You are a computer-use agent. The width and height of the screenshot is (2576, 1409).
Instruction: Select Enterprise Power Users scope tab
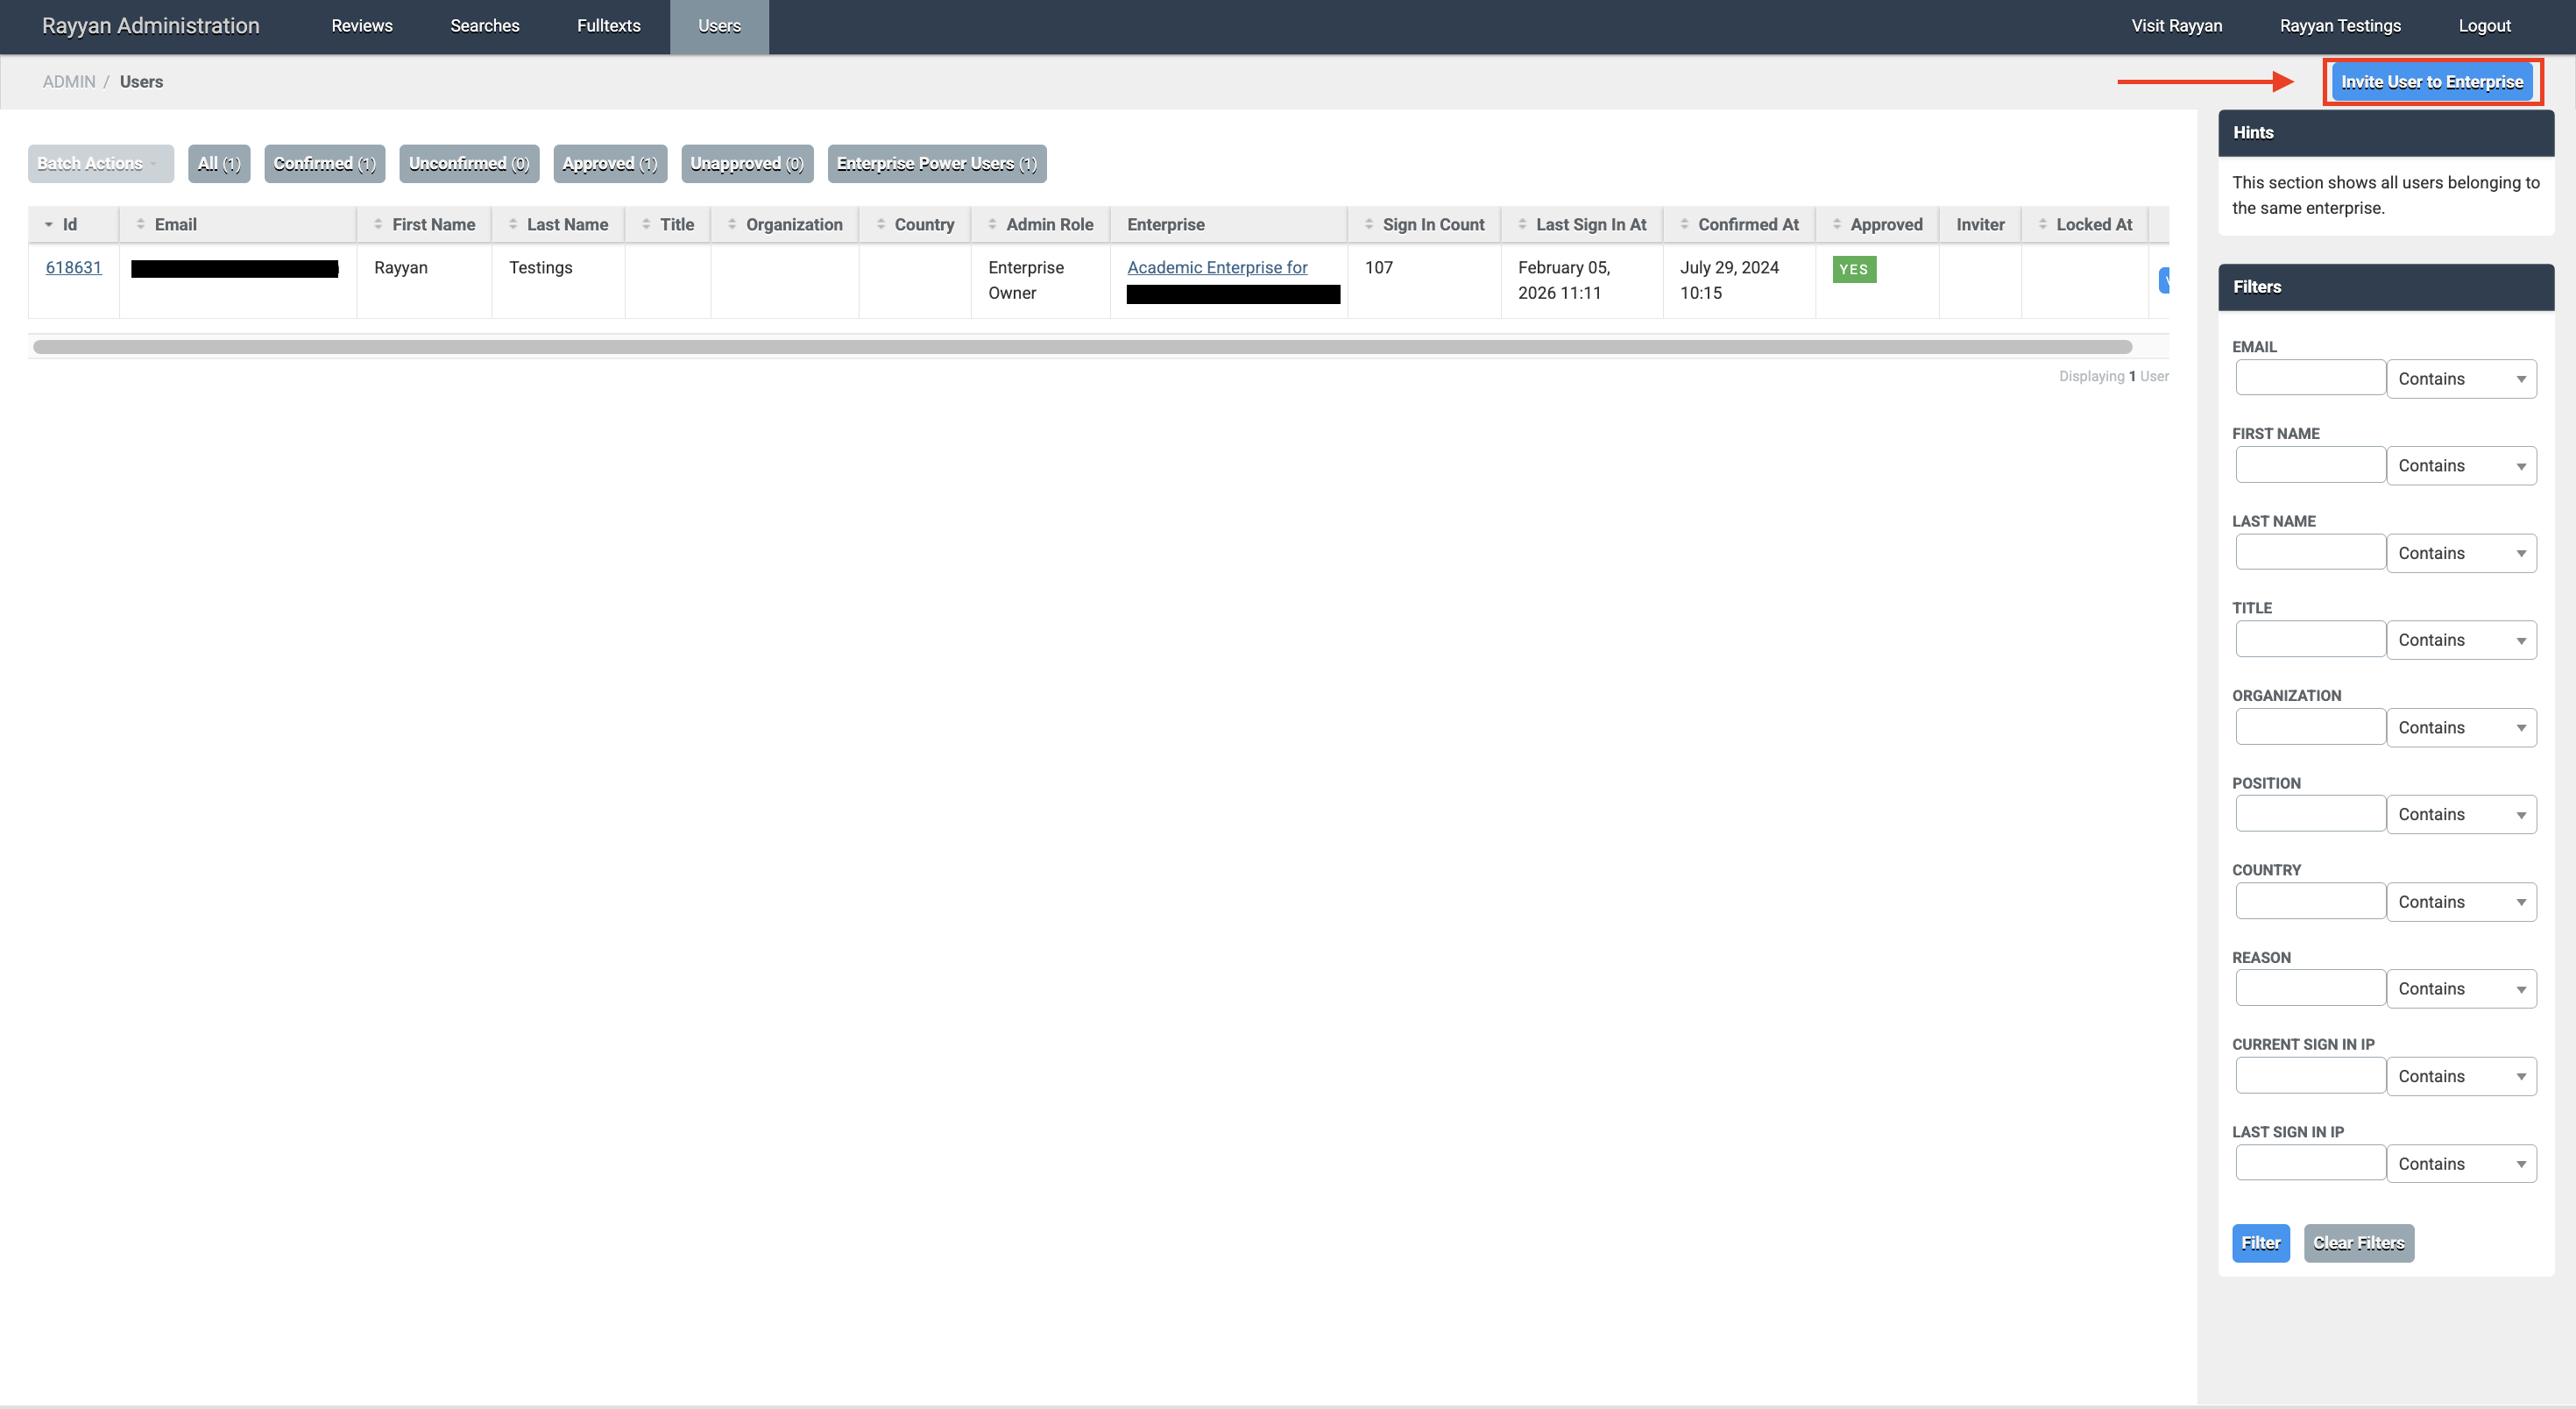click(936, 164)
